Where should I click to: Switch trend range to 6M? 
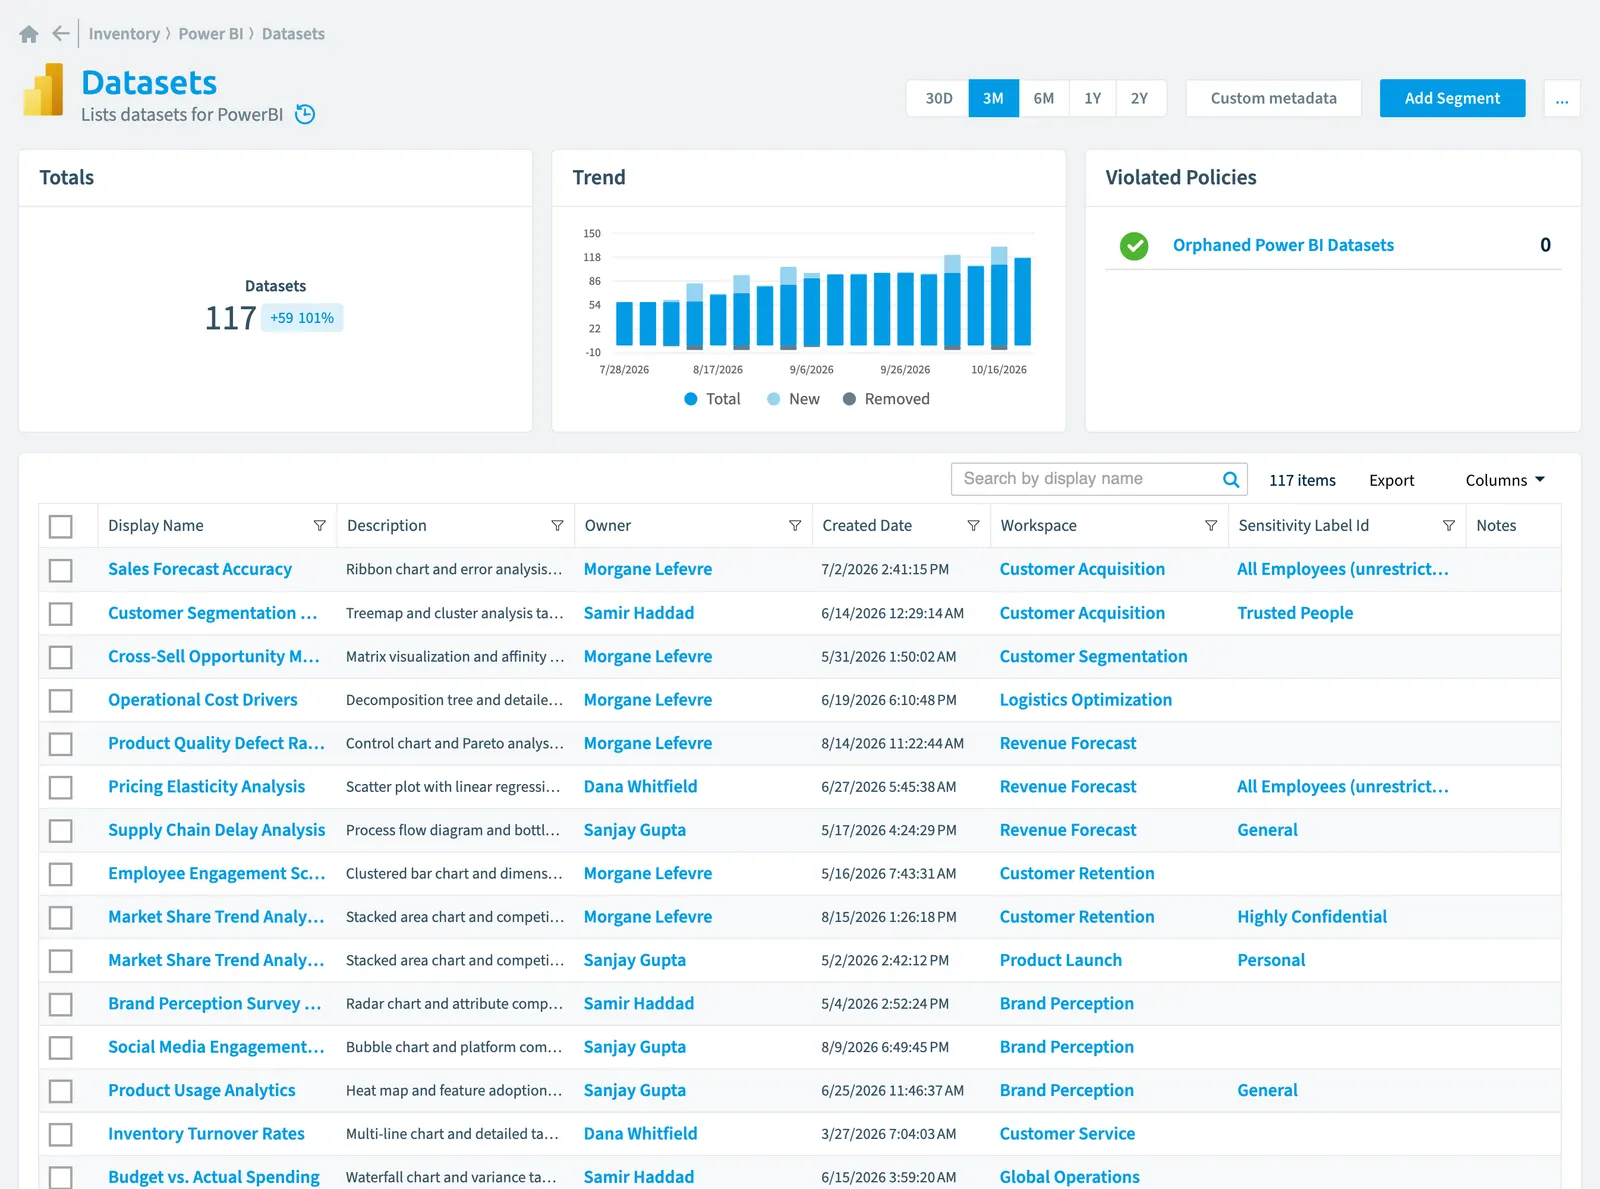click(1044, 99)
